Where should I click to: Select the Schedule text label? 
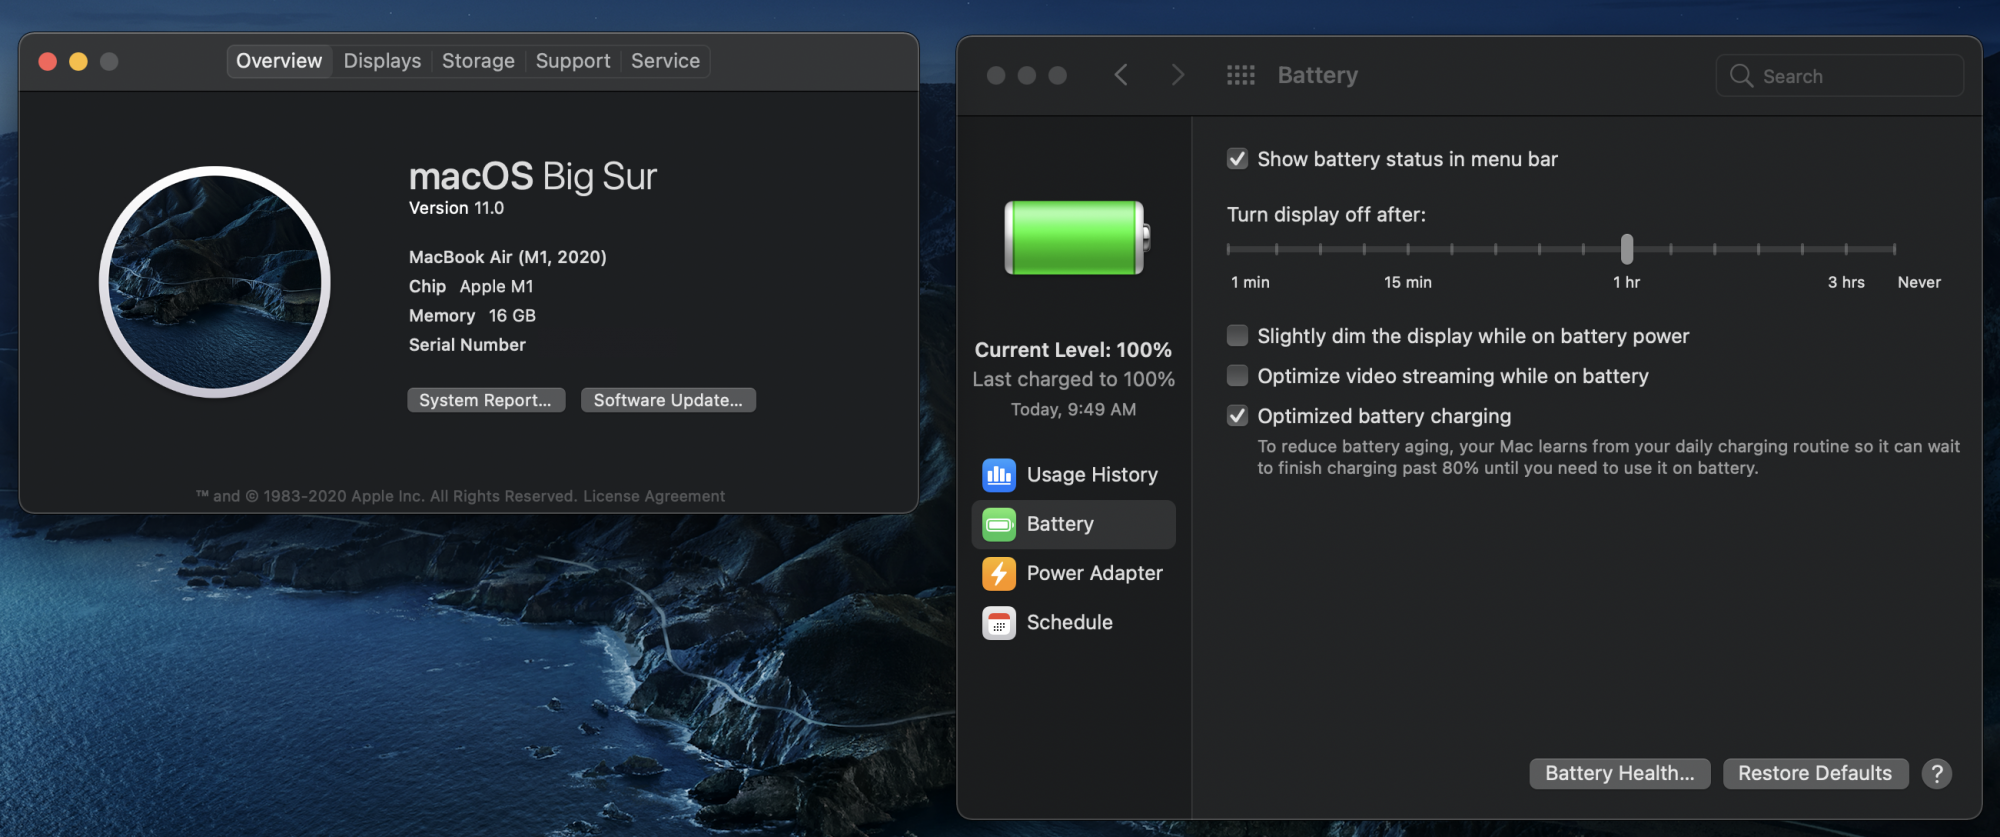(x=1070, y=622)
